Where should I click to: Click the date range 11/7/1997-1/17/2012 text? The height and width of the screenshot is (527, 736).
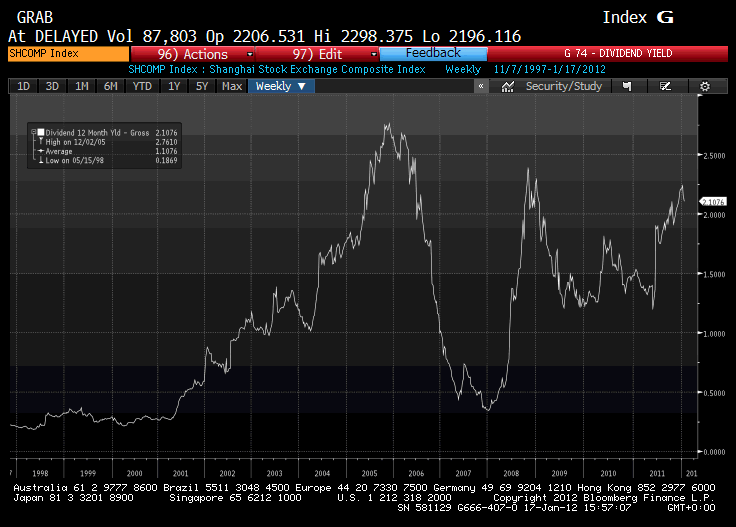point(550,69)
